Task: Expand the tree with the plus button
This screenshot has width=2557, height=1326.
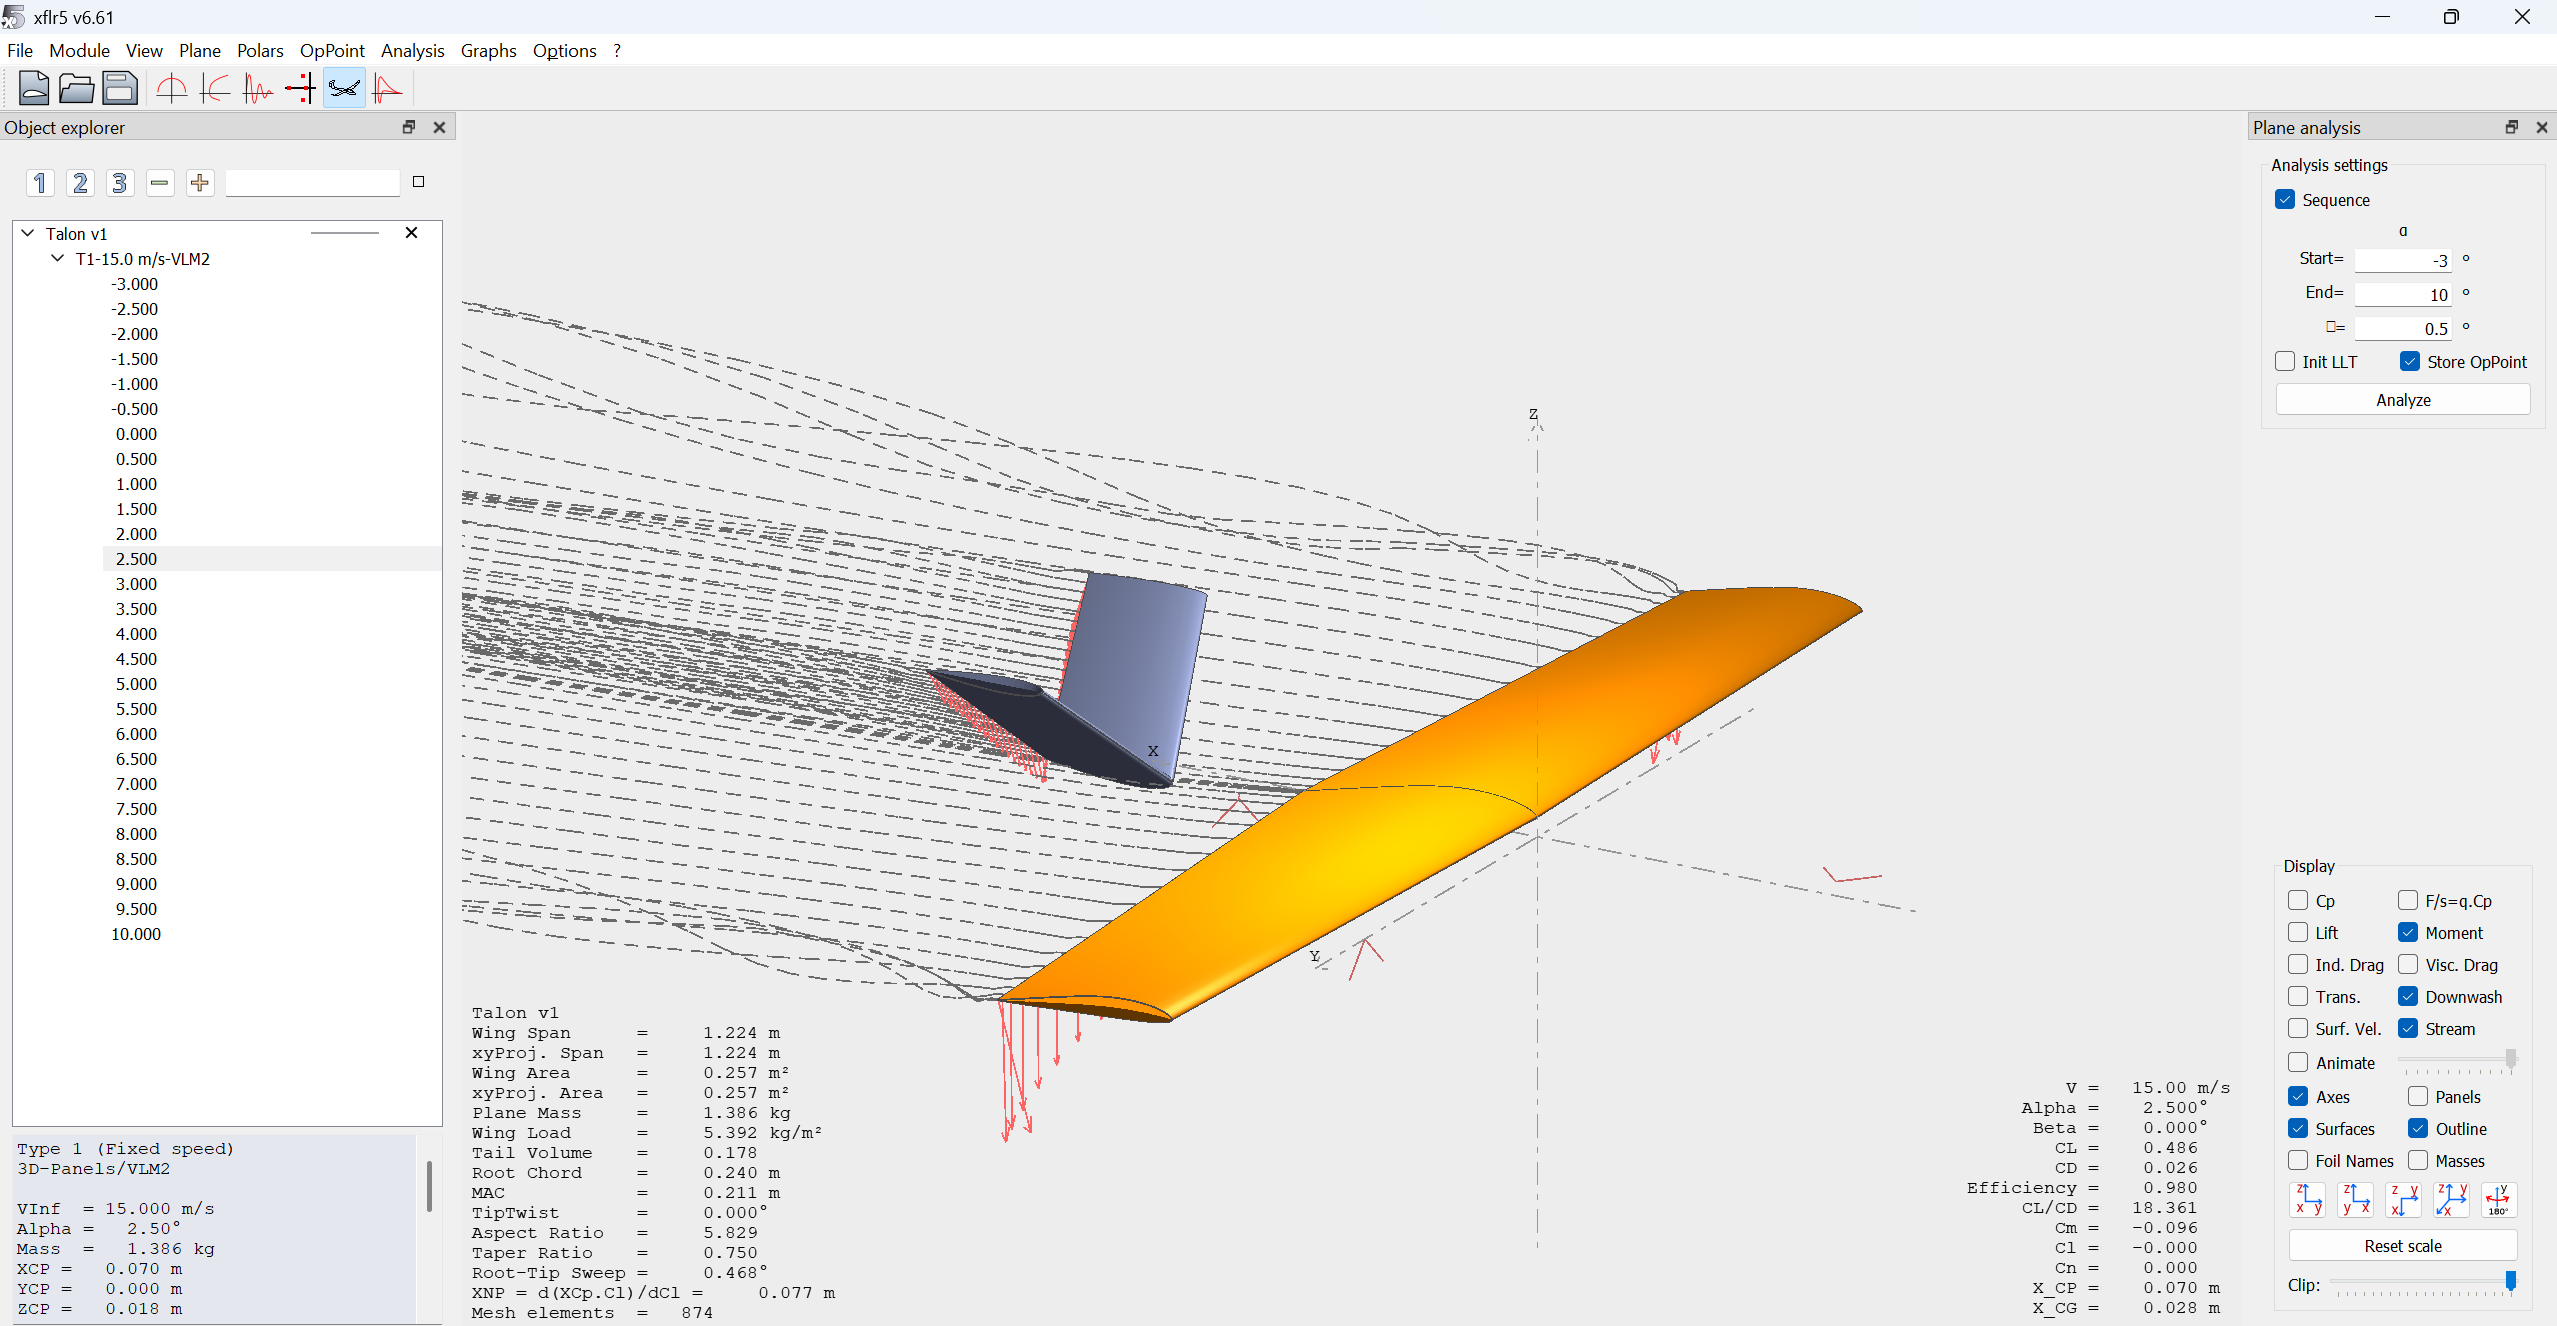Action: [x=200, y=183]
